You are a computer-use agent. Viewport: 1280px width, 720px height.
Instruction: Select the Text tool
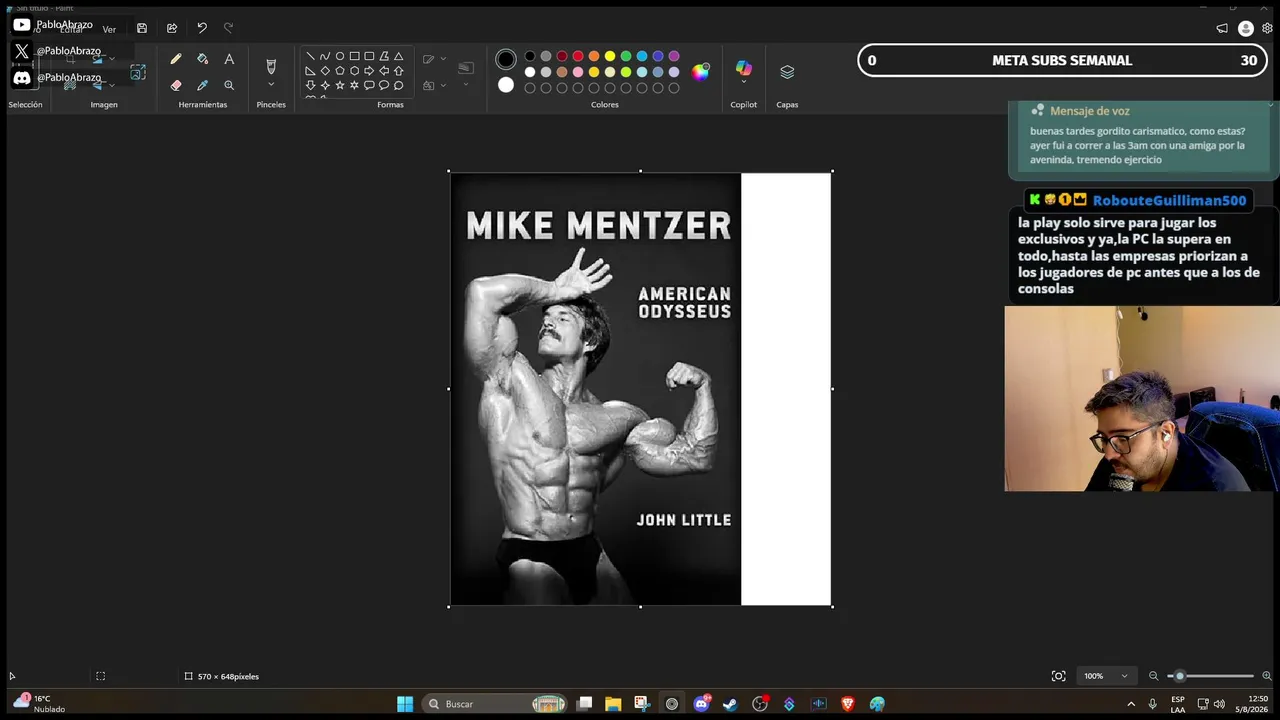click(x=229, y=59)
